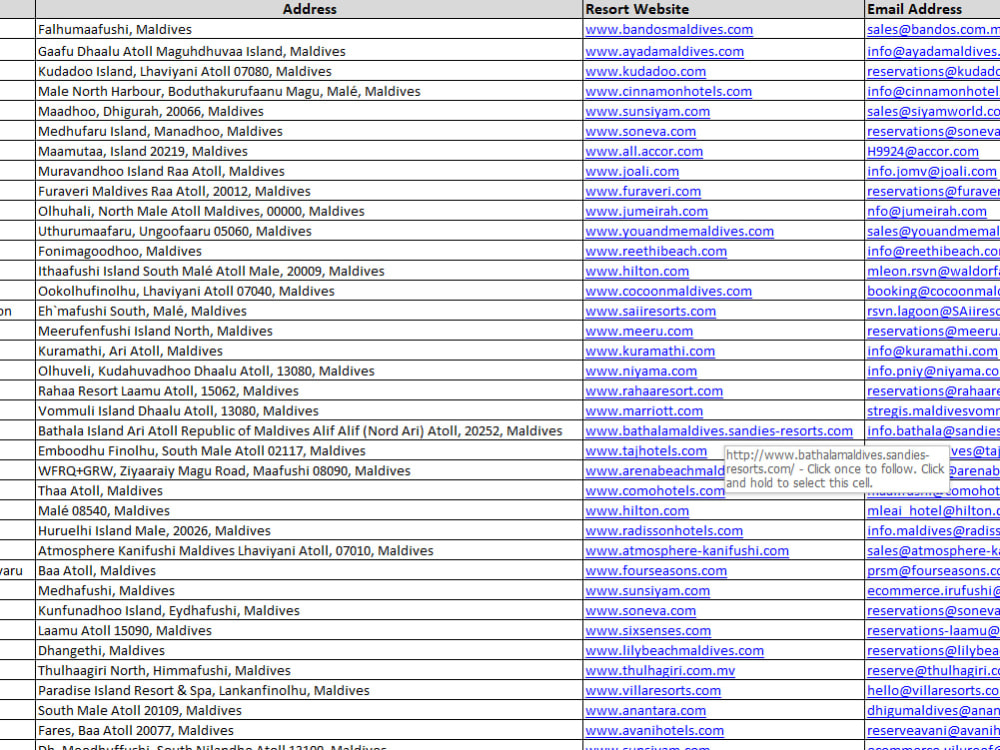Select 'Eh`mafushi South, Malé, Maldives' cell

click(x=309, y=311)
